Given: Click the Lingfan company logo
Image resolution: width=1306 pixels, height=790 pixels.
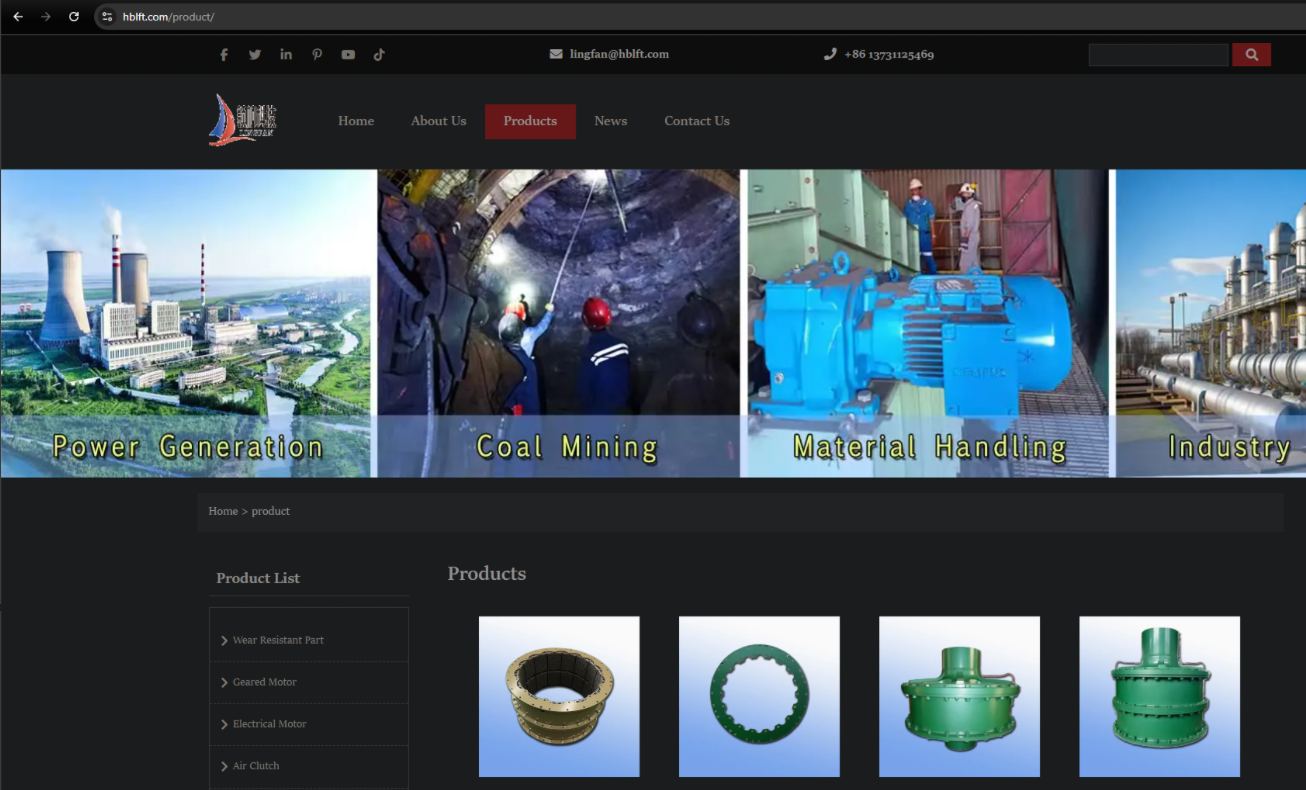Looking at the screenshot, I should 243,121.
